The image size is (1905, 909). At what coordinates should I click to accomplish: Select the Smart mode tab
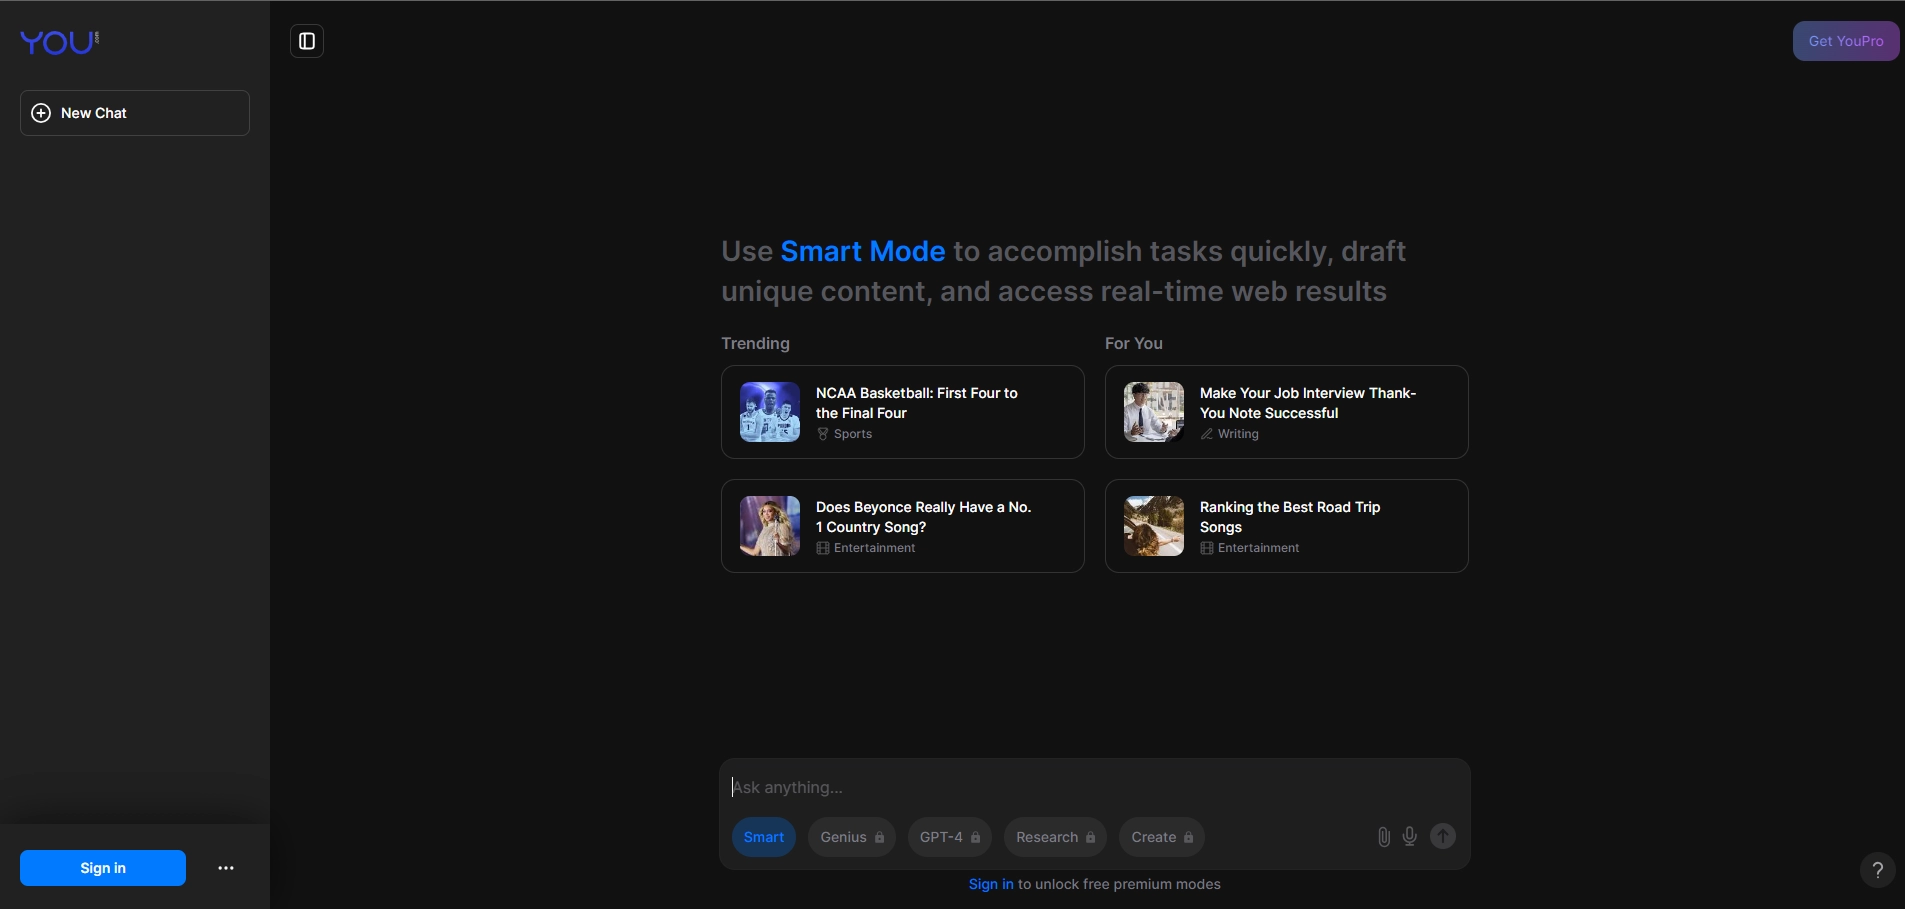pyautogui.click(x=764, y=837)
